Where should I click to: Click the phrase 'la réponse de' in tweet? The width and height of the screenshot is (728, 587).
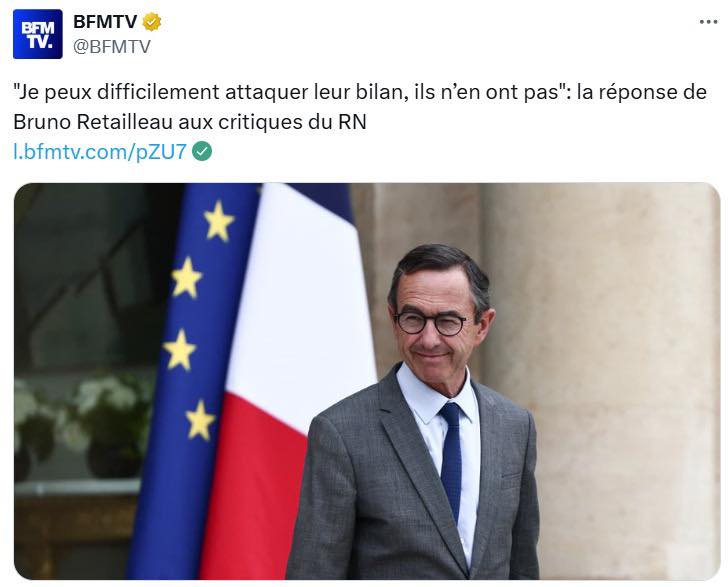point(642,92)
